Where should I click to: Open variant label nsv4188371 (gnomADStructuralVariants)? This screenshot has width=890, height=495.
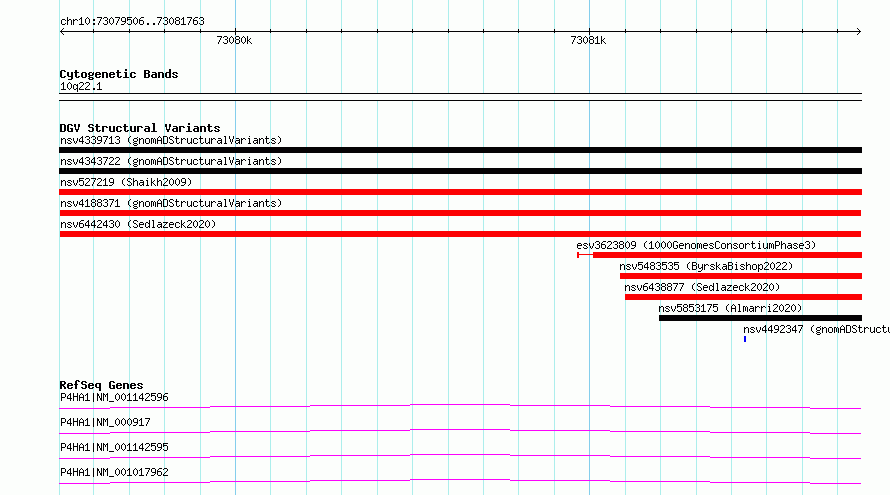tap(171, 203)
